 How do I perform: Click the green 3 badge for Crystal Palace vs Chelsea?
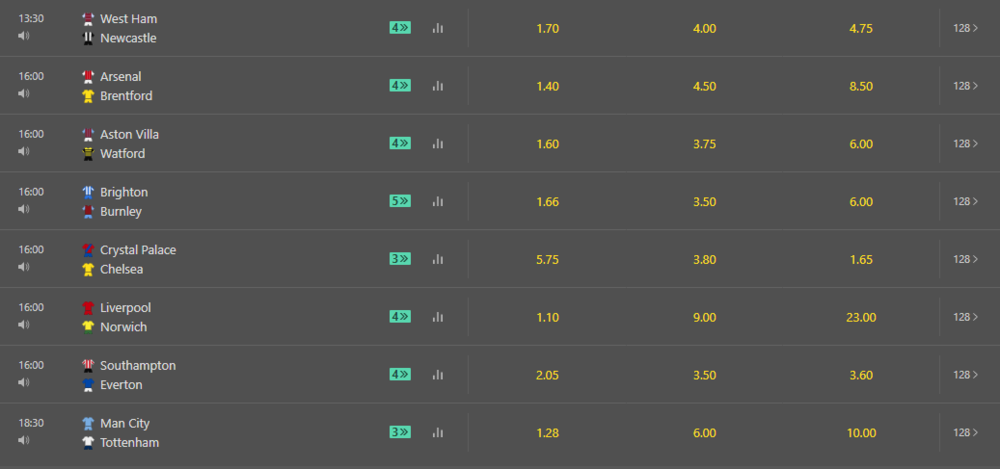(x=400, y=259)
